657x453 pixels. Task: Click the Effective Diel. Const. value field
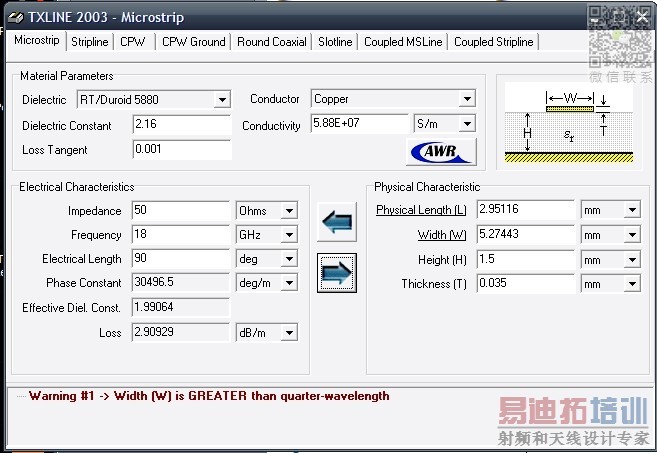click(181, 308)
